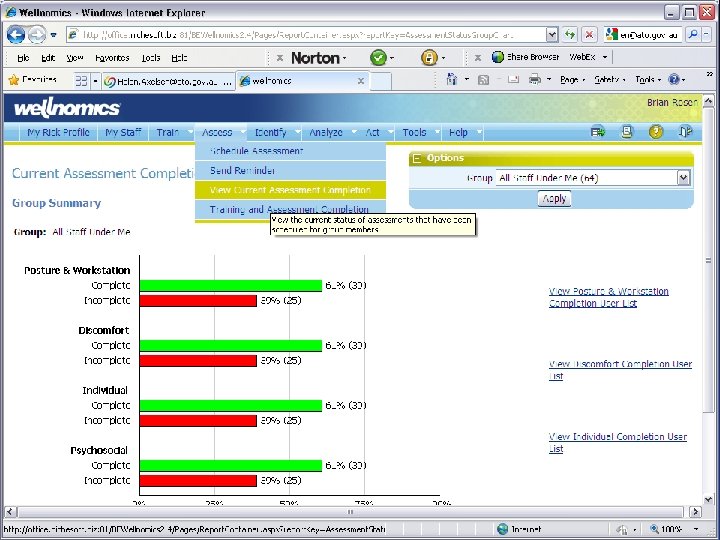Image resolution: width=720 pixels, height=540 pixels.
Task: Click the RSS feeds icon in command bar
Action: 483,80
